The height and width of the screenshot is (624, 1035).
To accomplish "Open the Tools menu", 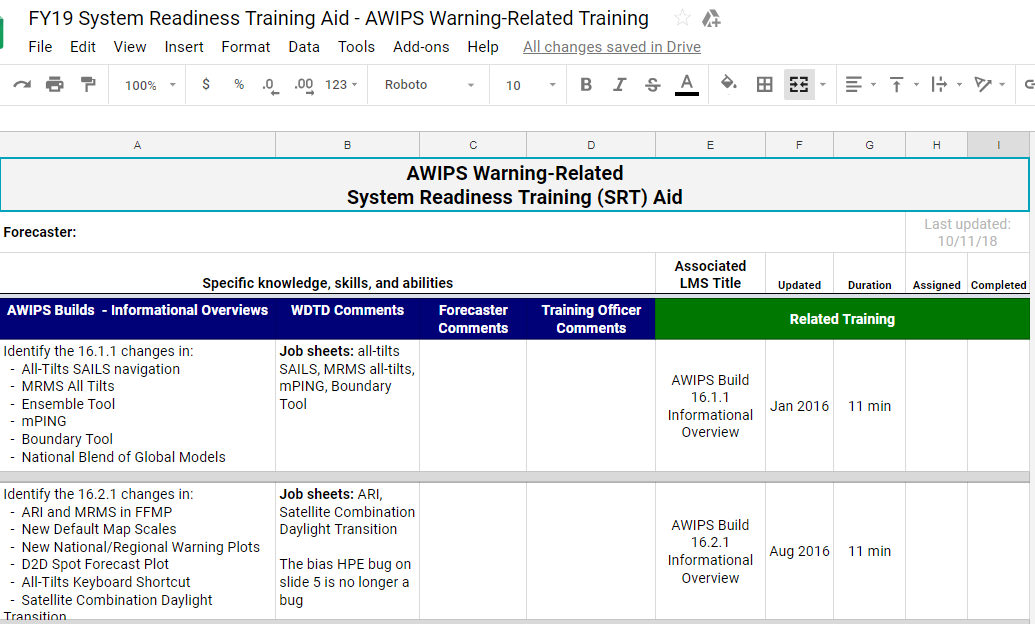I will click(x=356, y=47).
